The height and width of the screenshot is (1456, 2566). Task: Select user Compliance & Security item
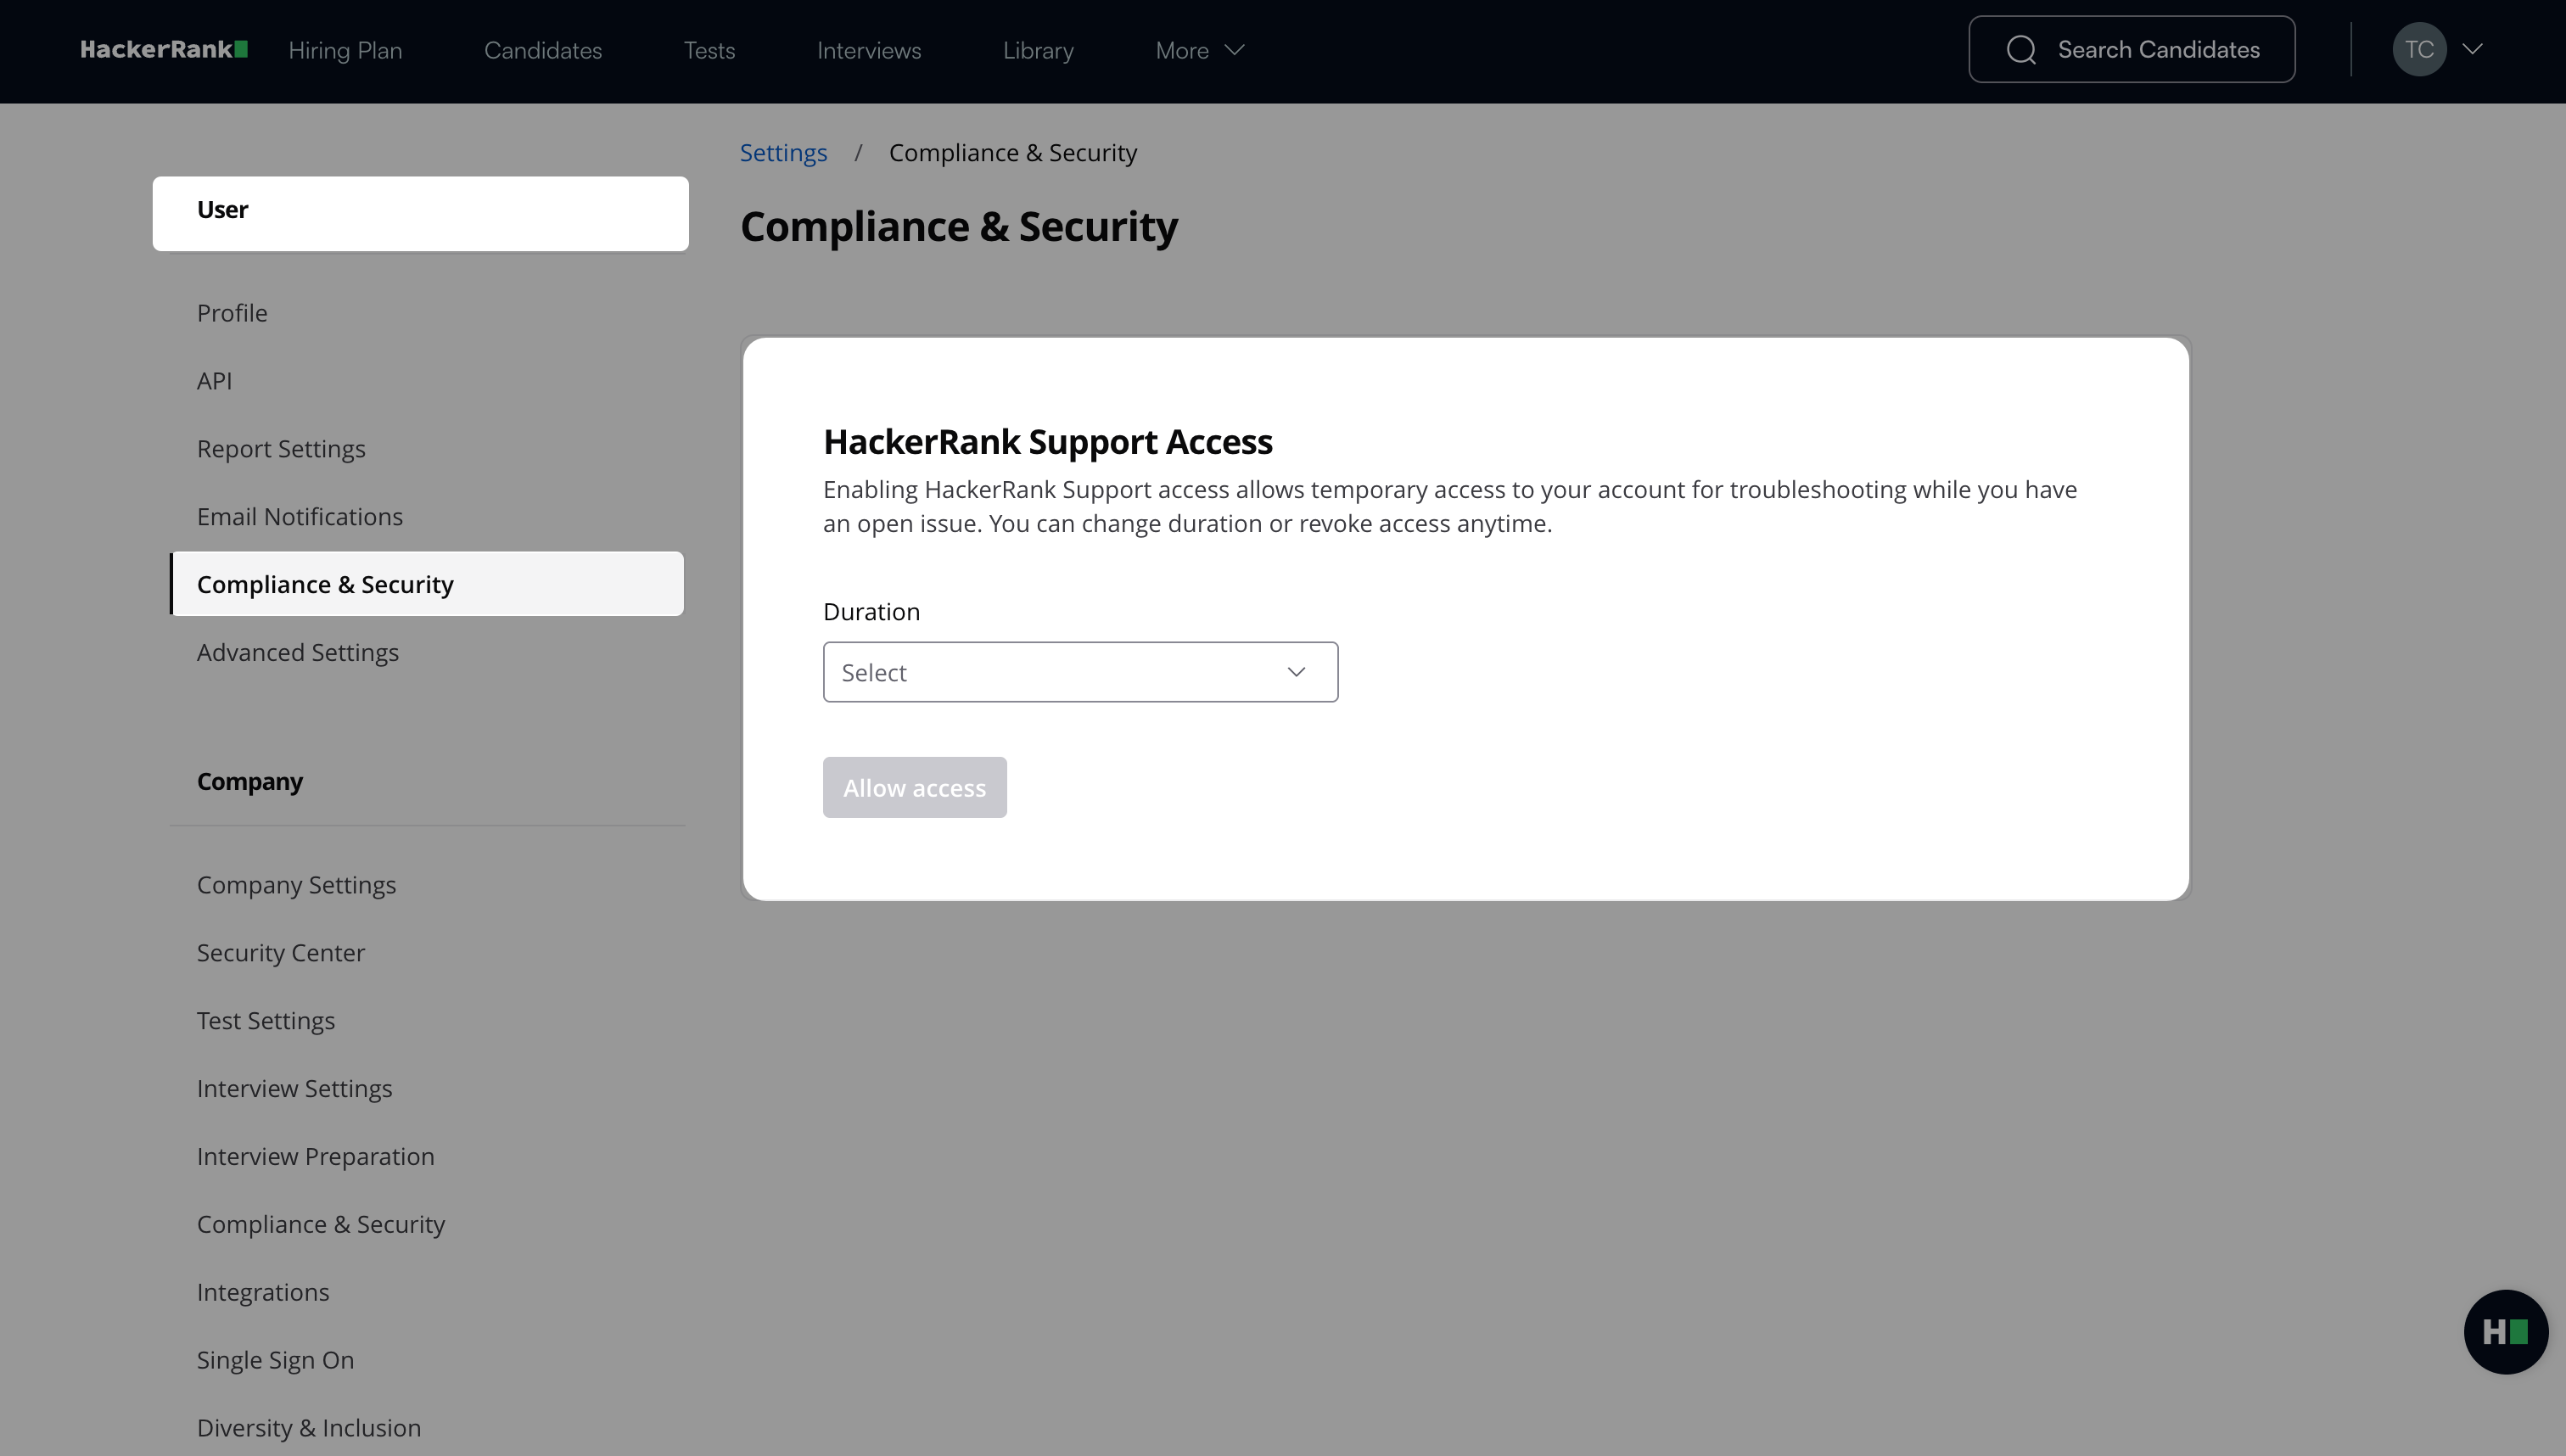pos(427,584)
